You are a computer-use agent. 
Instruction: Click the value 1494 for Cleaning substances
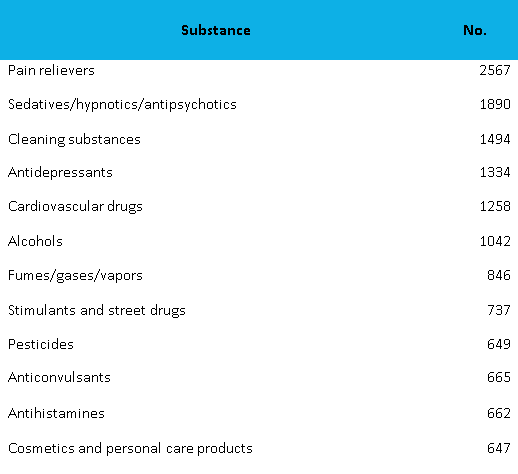pos(495,139)
